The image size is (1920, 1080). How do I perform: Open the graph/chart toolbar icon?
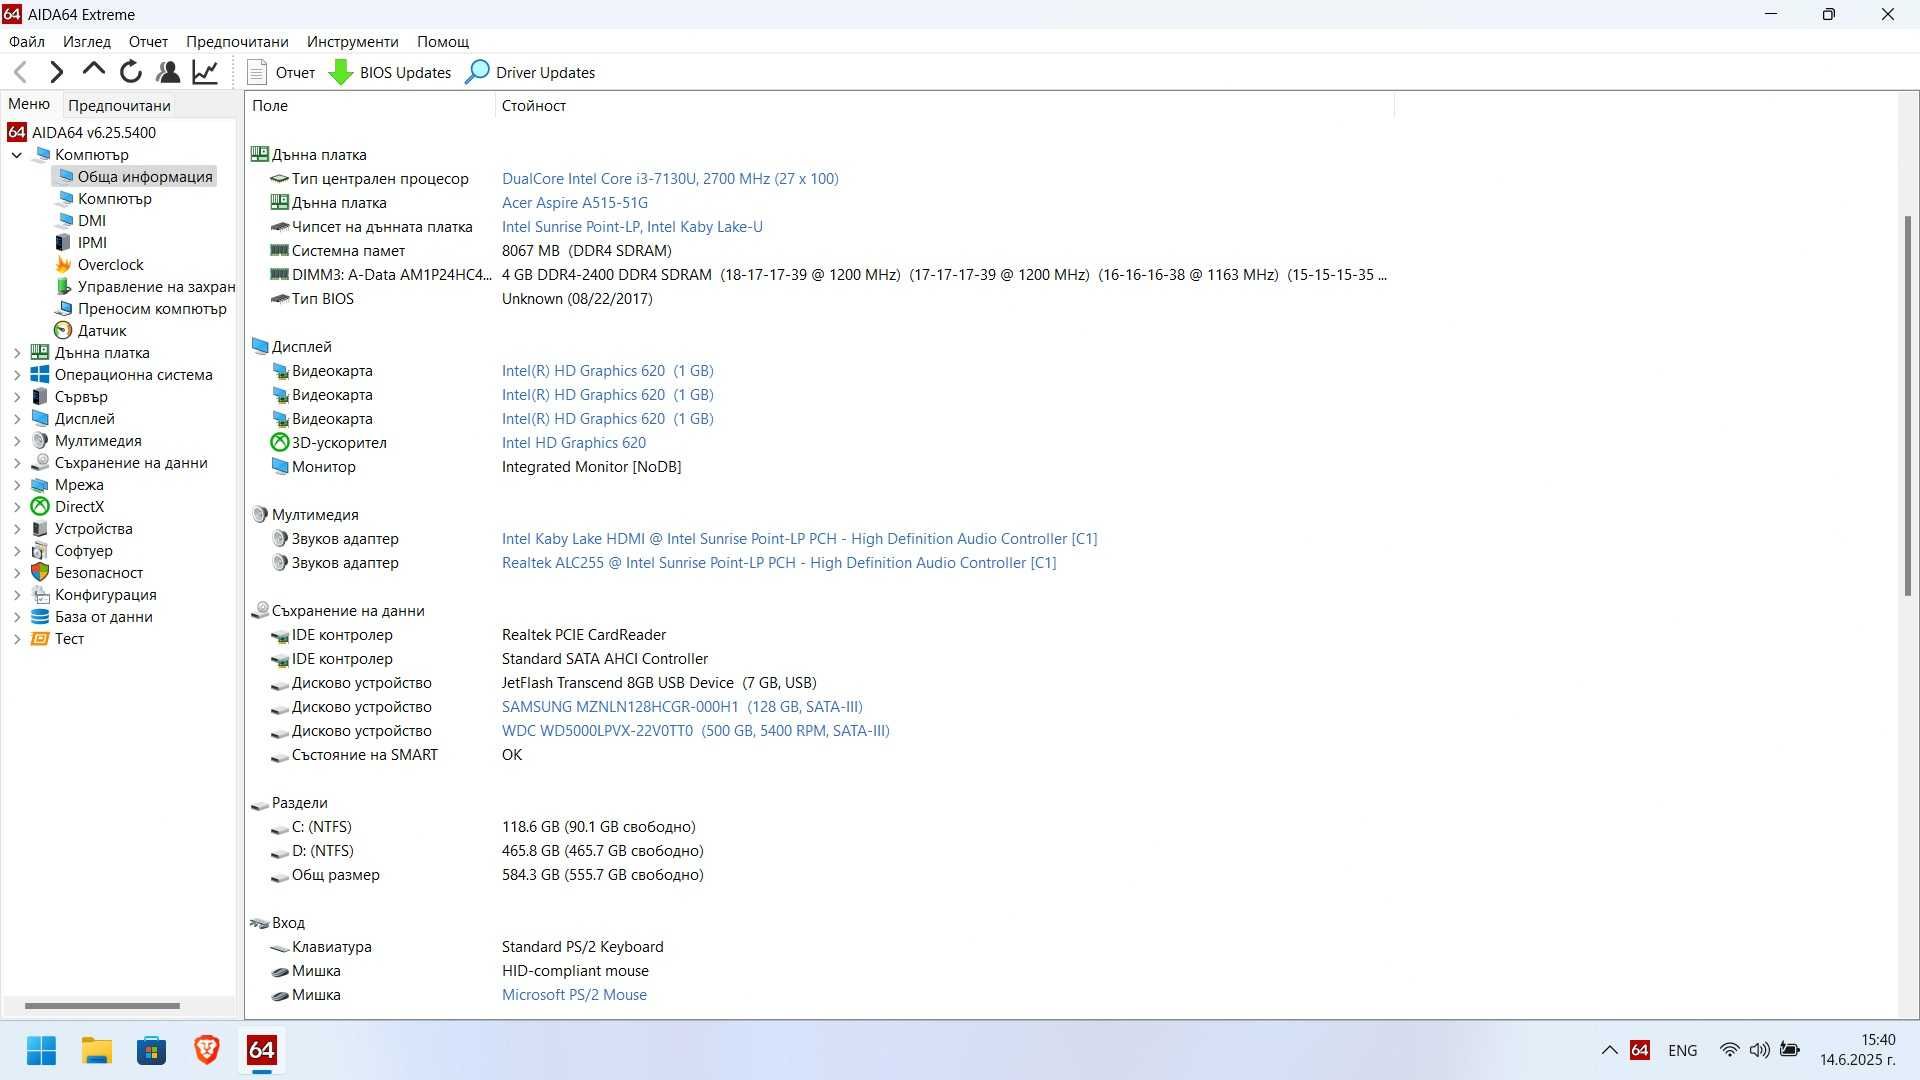tap(205, 72)
